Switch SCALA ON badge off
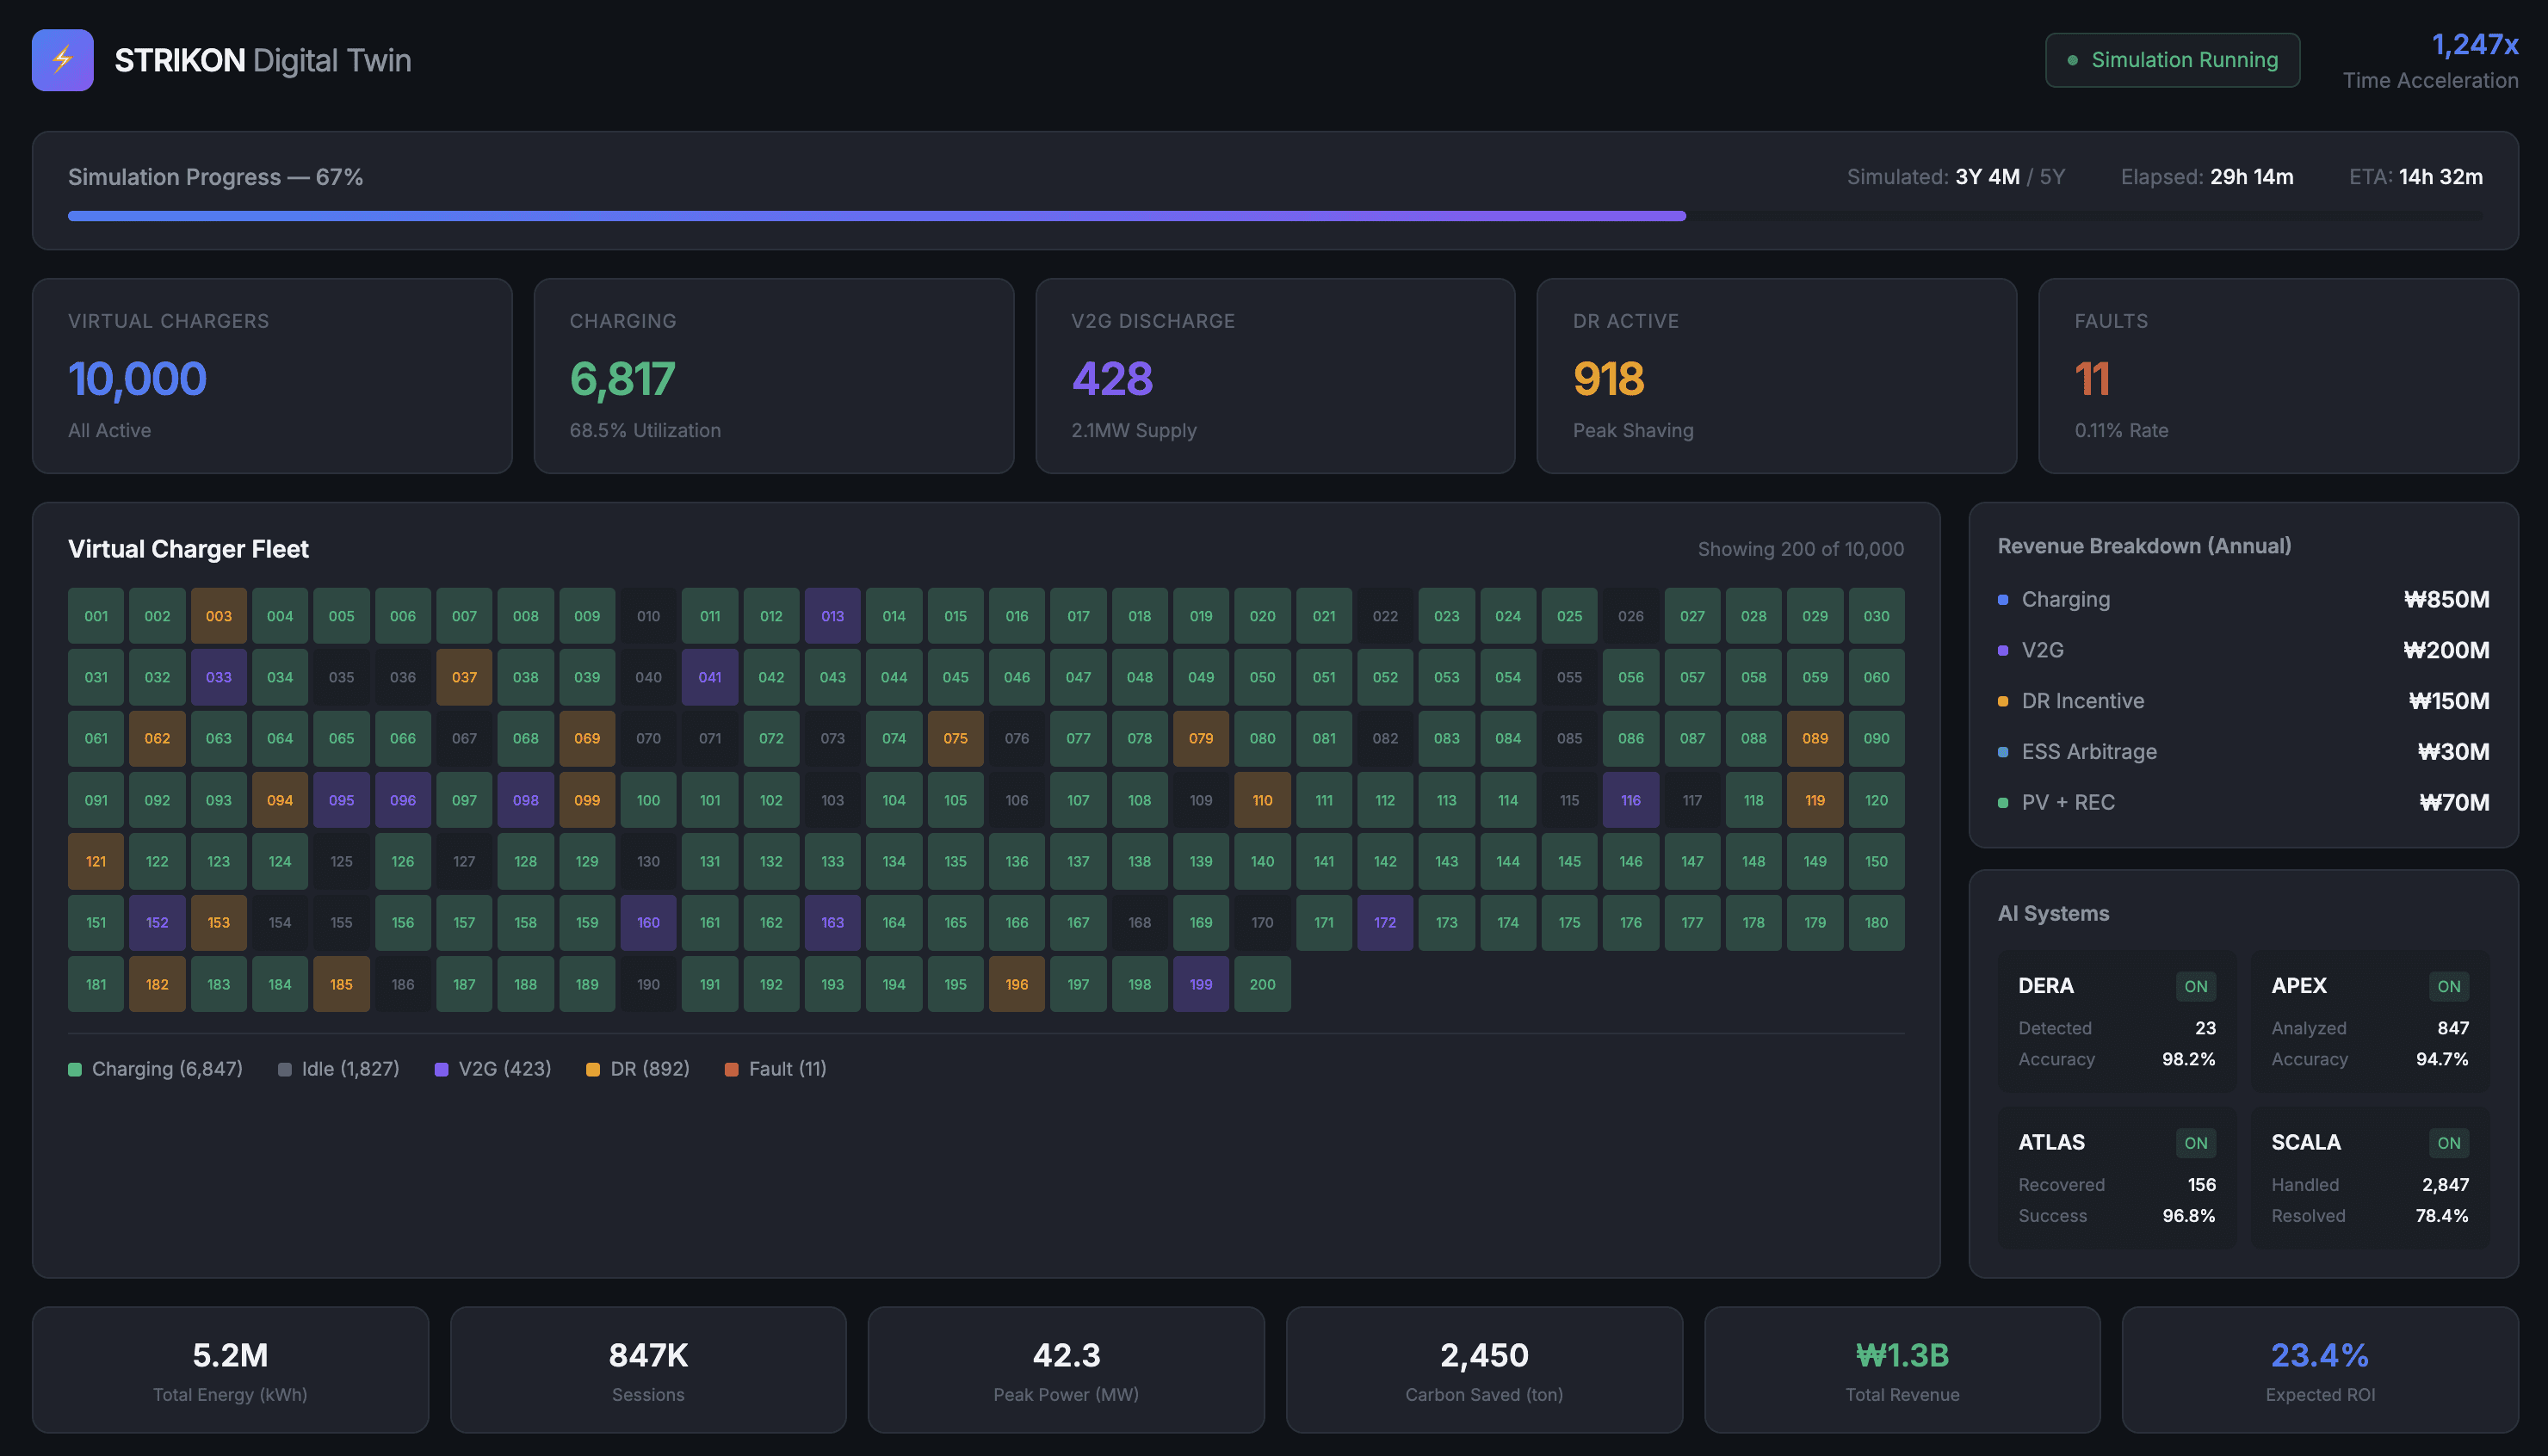This screenshot has height=1456, width=2548. point(2448,1143)
